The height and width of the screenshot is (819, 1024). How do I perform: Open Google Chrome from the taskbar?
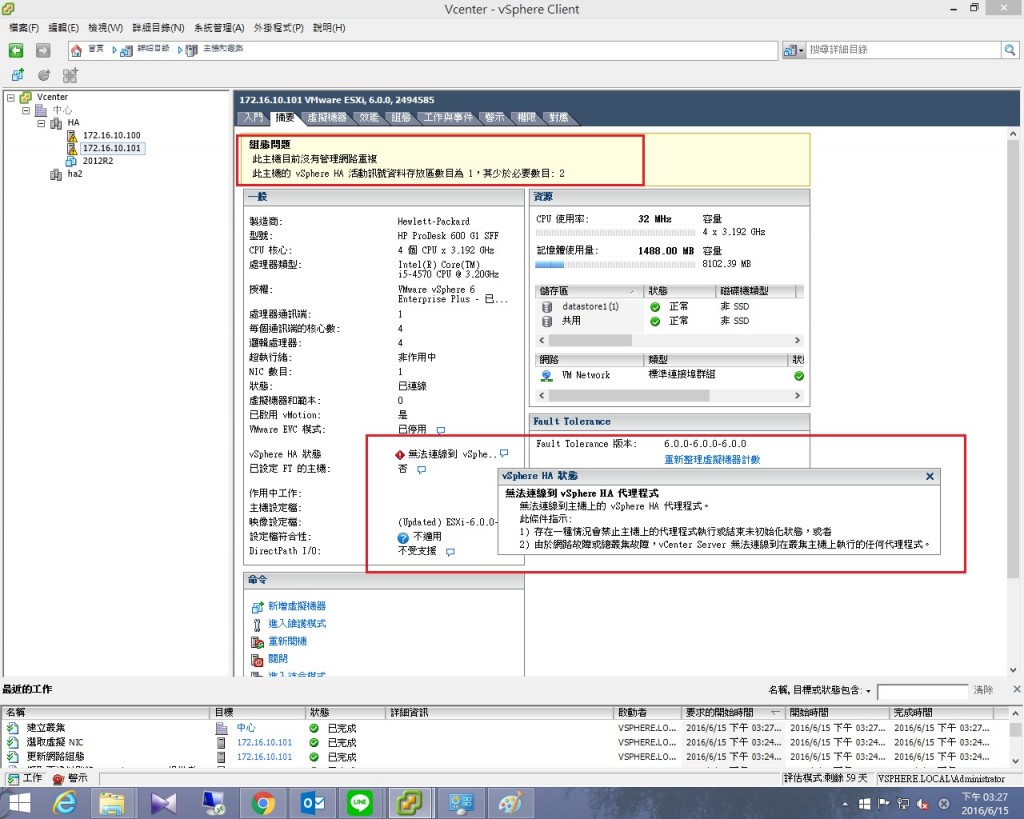click(263, 803)
